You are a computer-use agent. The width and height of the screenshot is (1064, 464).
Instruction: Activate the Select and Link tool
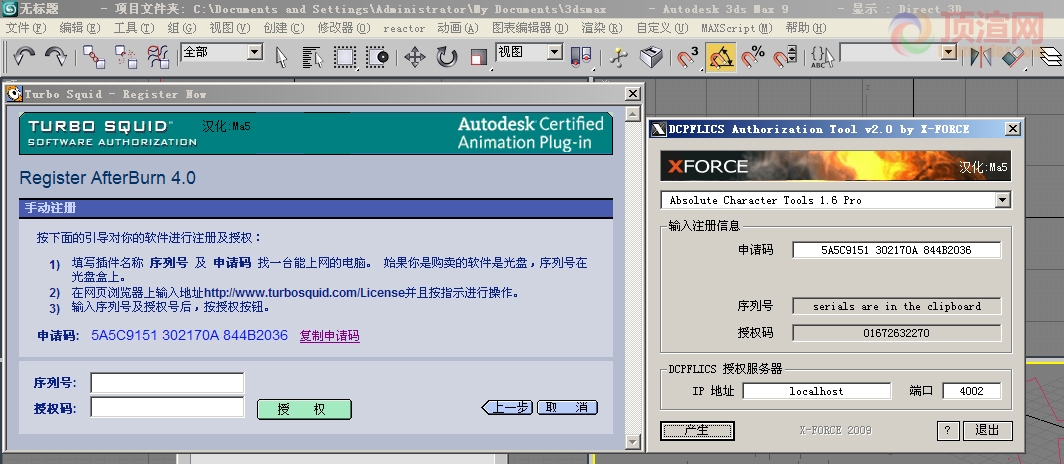click(94, 56)
